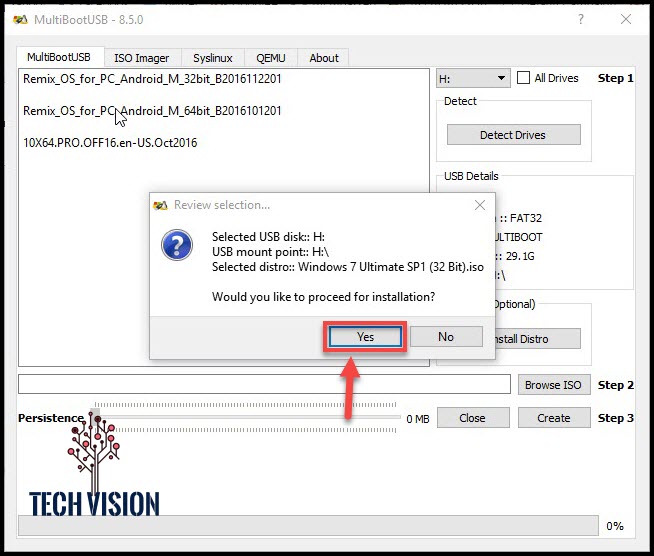Image resolution: width=654 pixels, height=556 pixels.
Task: Click the Browse ISO button
Action: pos(554,385)
